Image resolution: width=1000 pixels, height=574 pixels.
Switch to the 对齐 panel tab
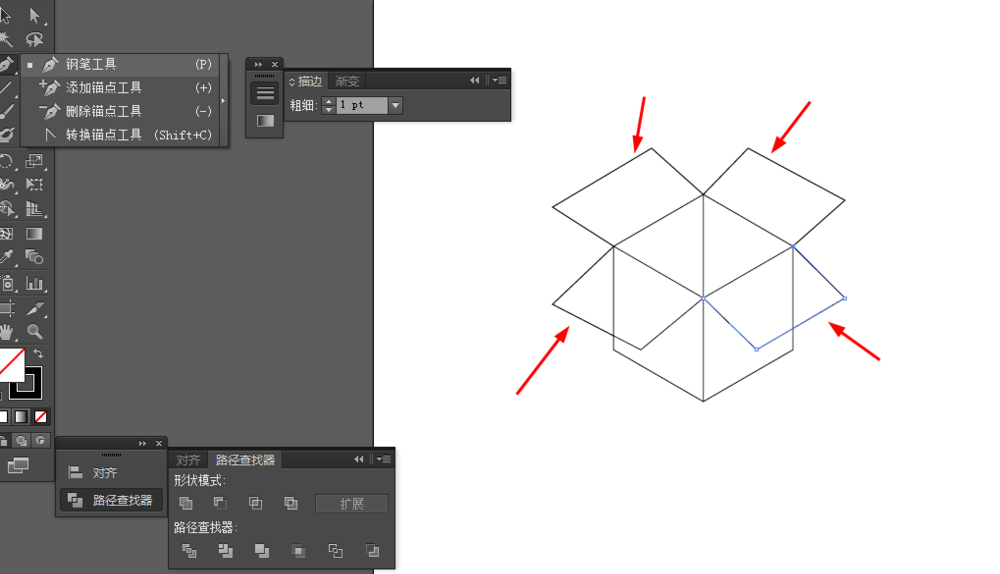(188, 460)
